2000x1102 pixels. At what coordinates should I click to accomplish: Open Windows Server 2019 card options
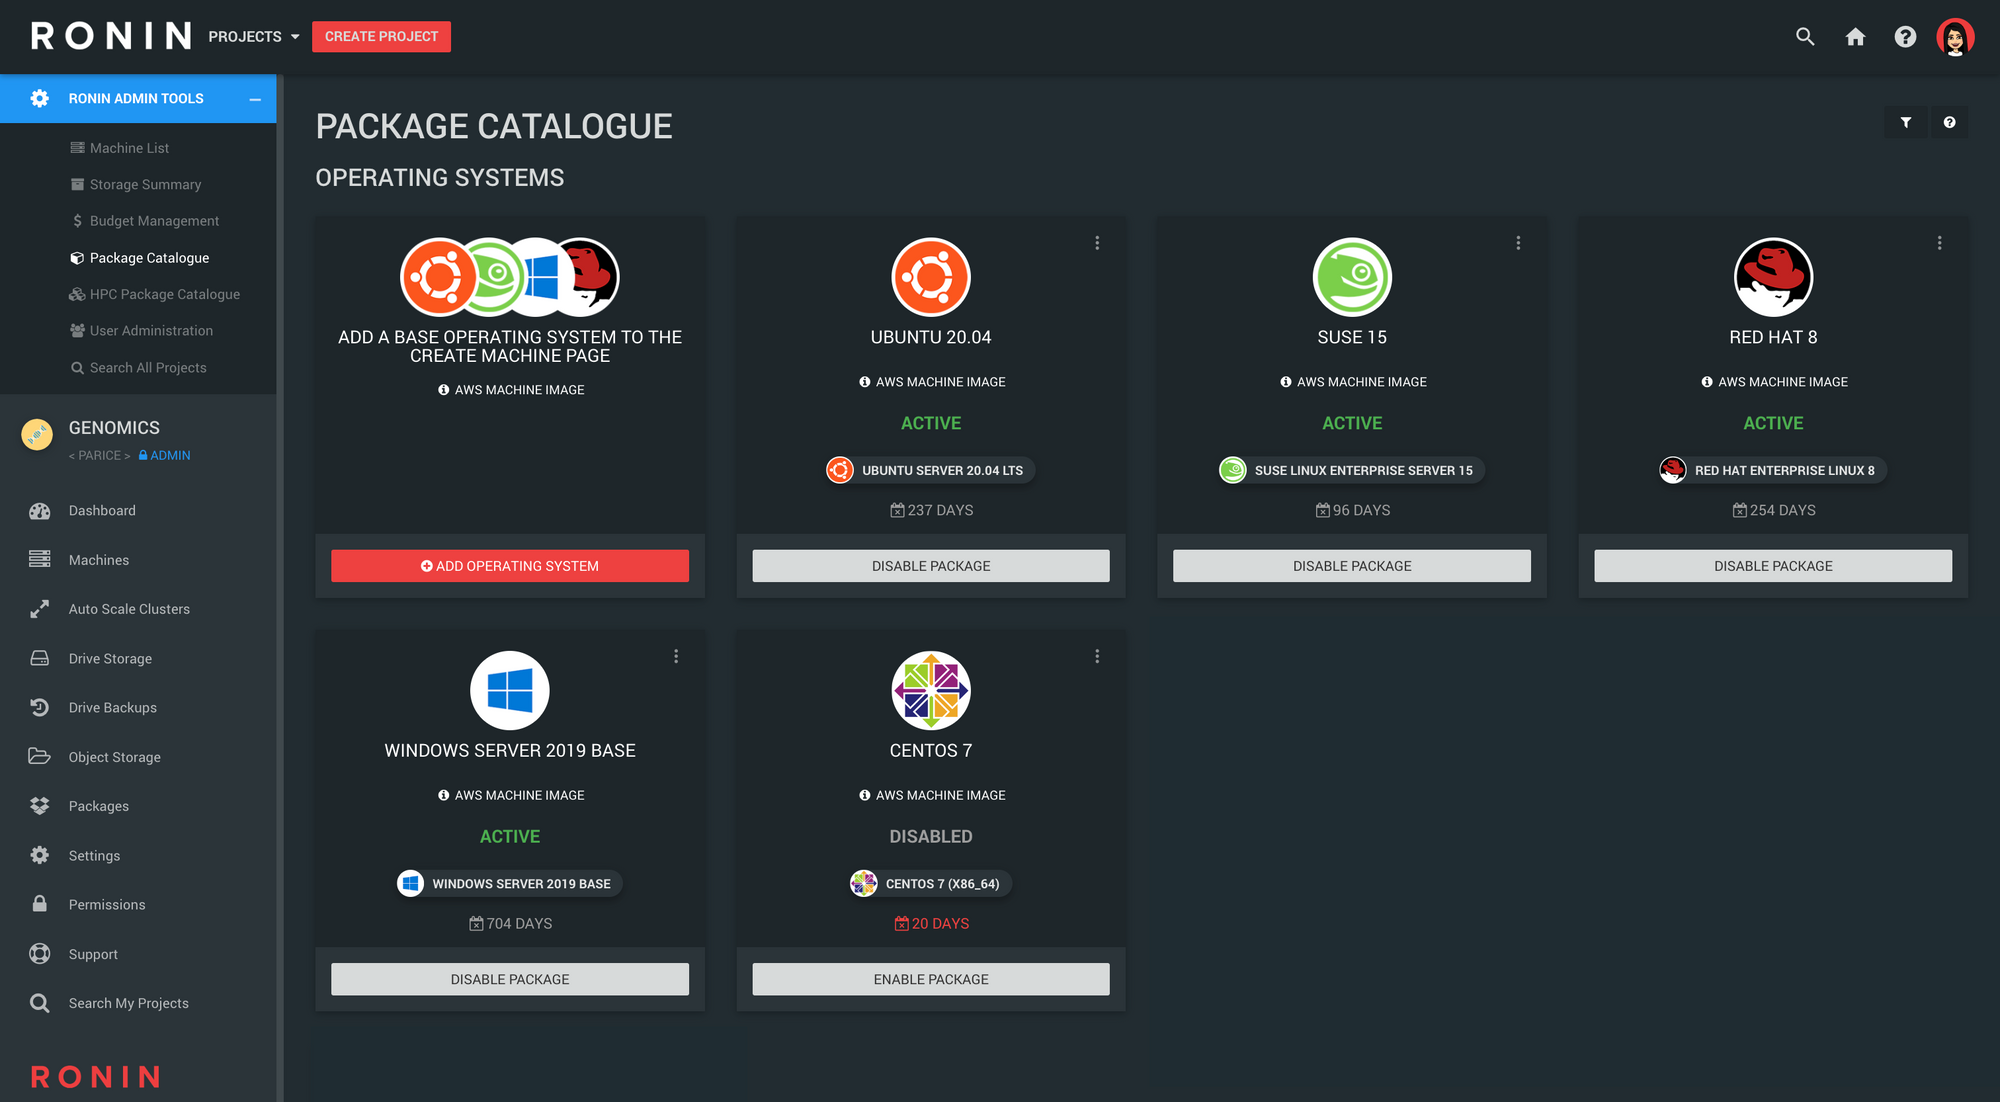676,656
